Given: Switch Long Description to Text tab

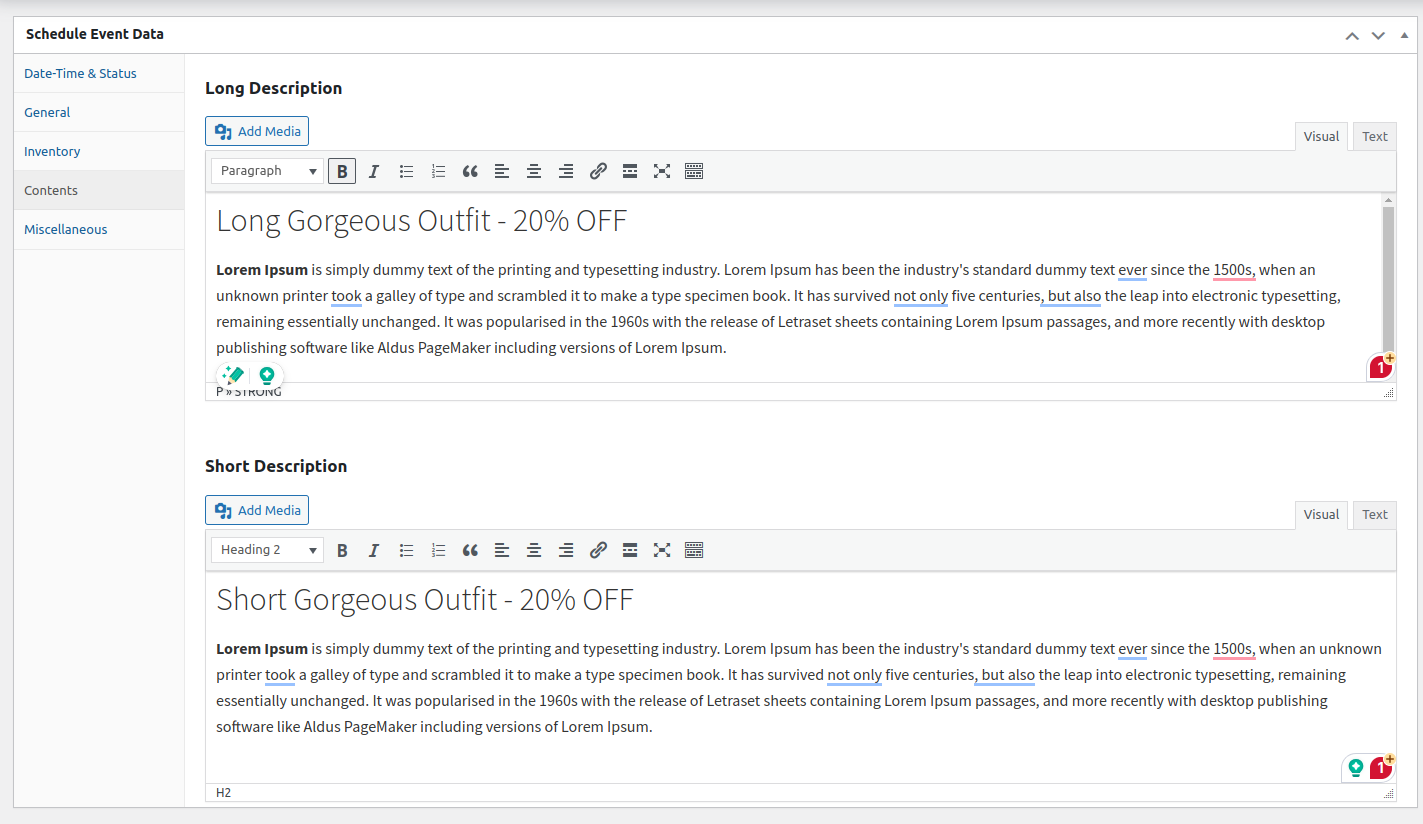Looking at the screenshot, I should [1374, 136].
